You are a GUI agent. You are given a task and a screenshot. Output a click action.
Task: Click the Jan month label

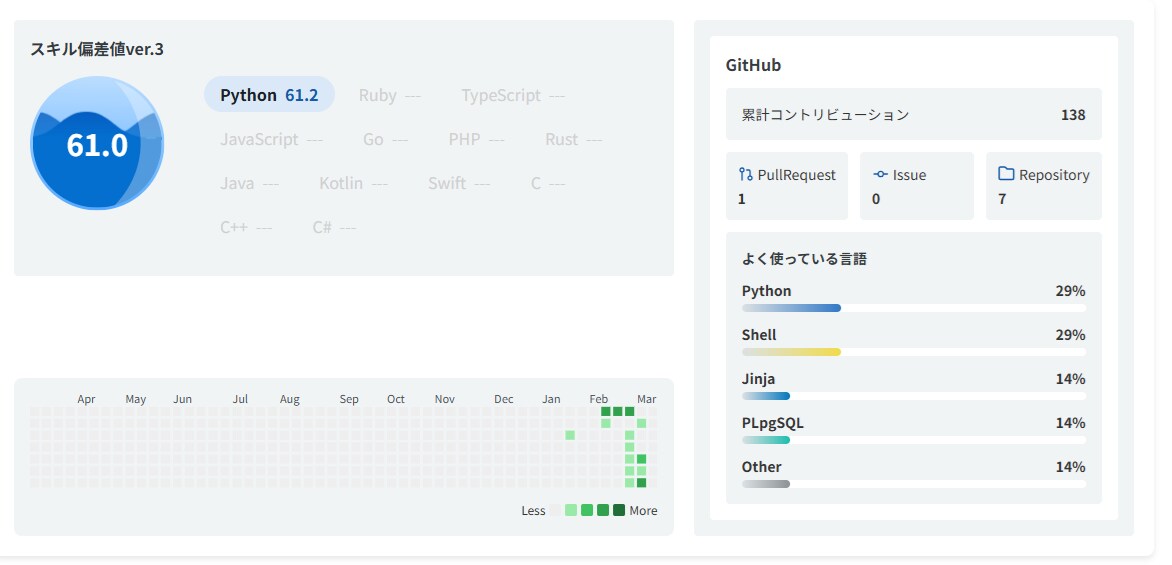551,399
